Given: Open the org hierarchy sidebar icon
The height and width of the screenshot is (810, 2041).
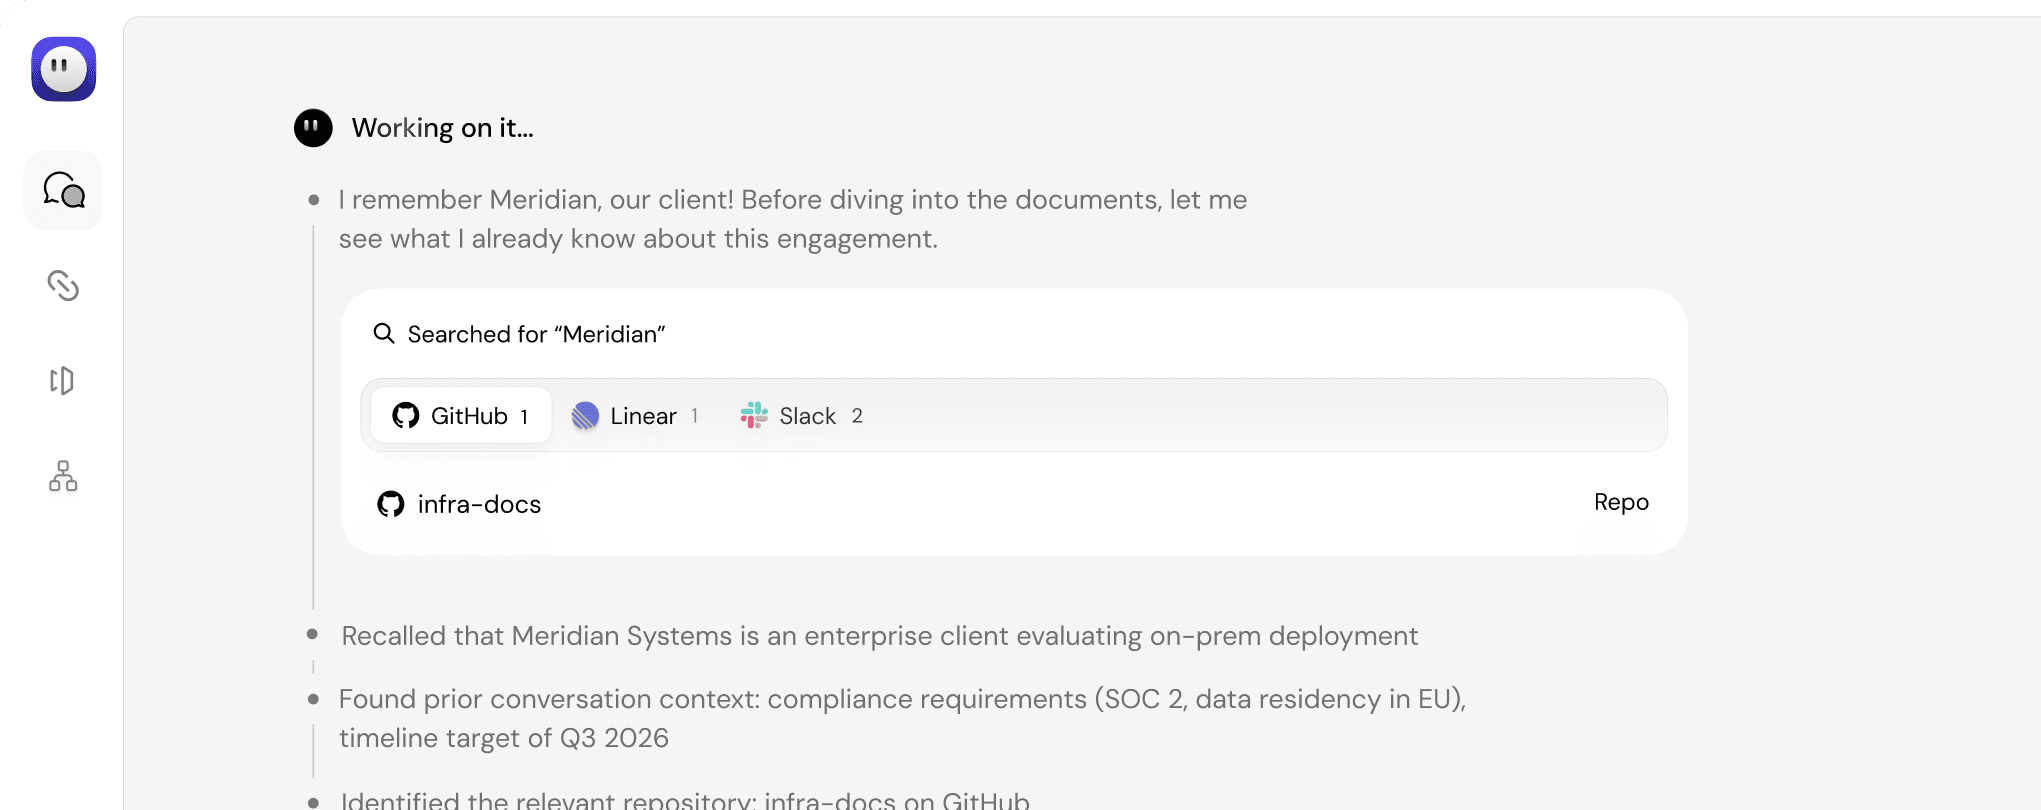Looking at the screenshot, I should 63,476.
